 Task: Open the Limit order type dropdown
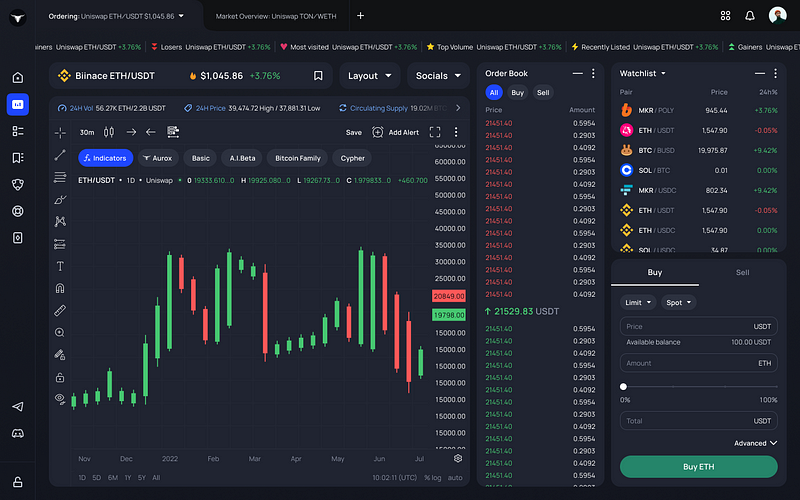(638, 303)
